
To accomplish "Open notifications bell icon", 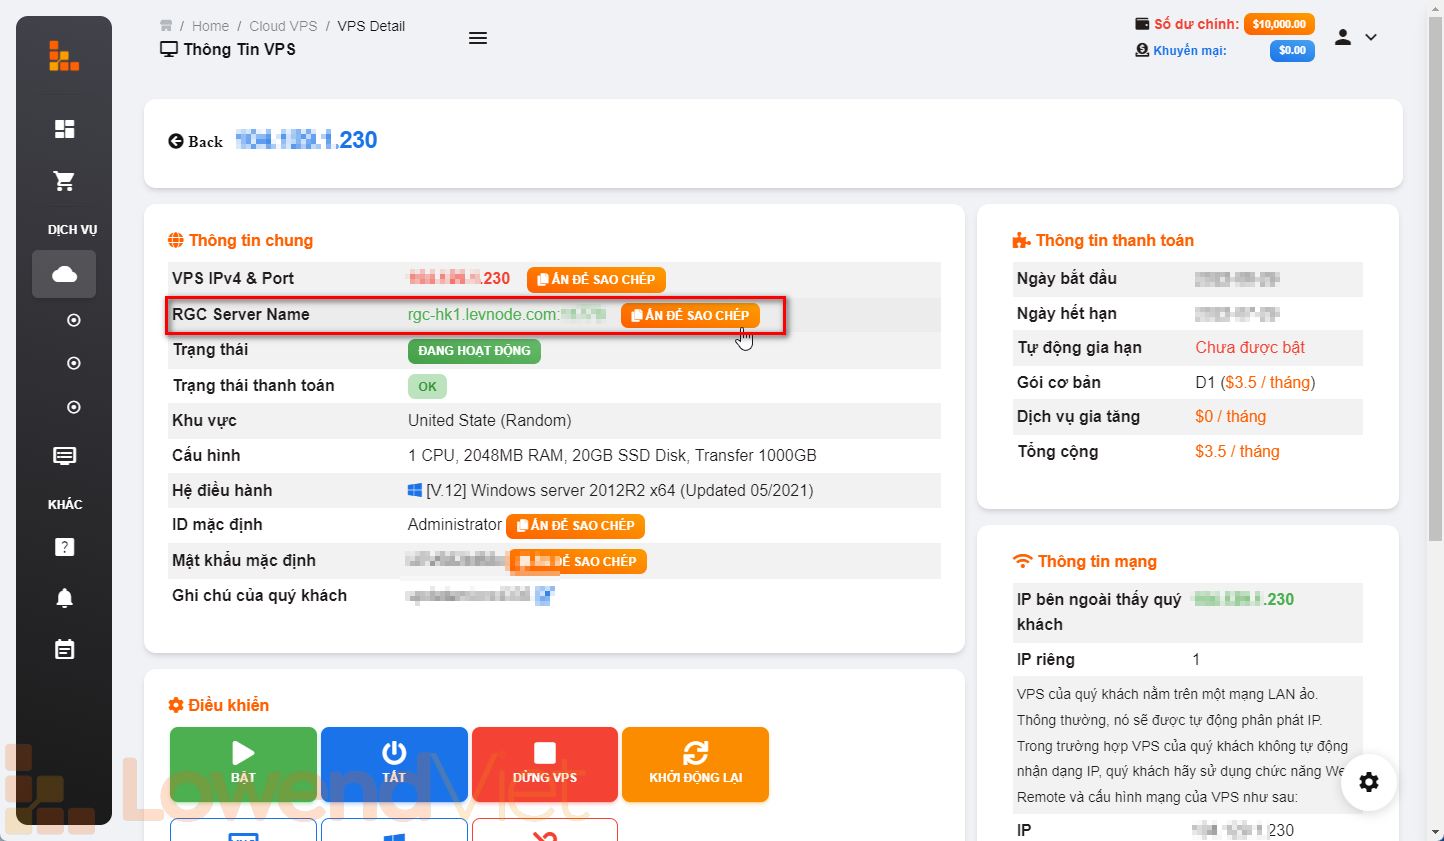I will [x=64, y=598].
